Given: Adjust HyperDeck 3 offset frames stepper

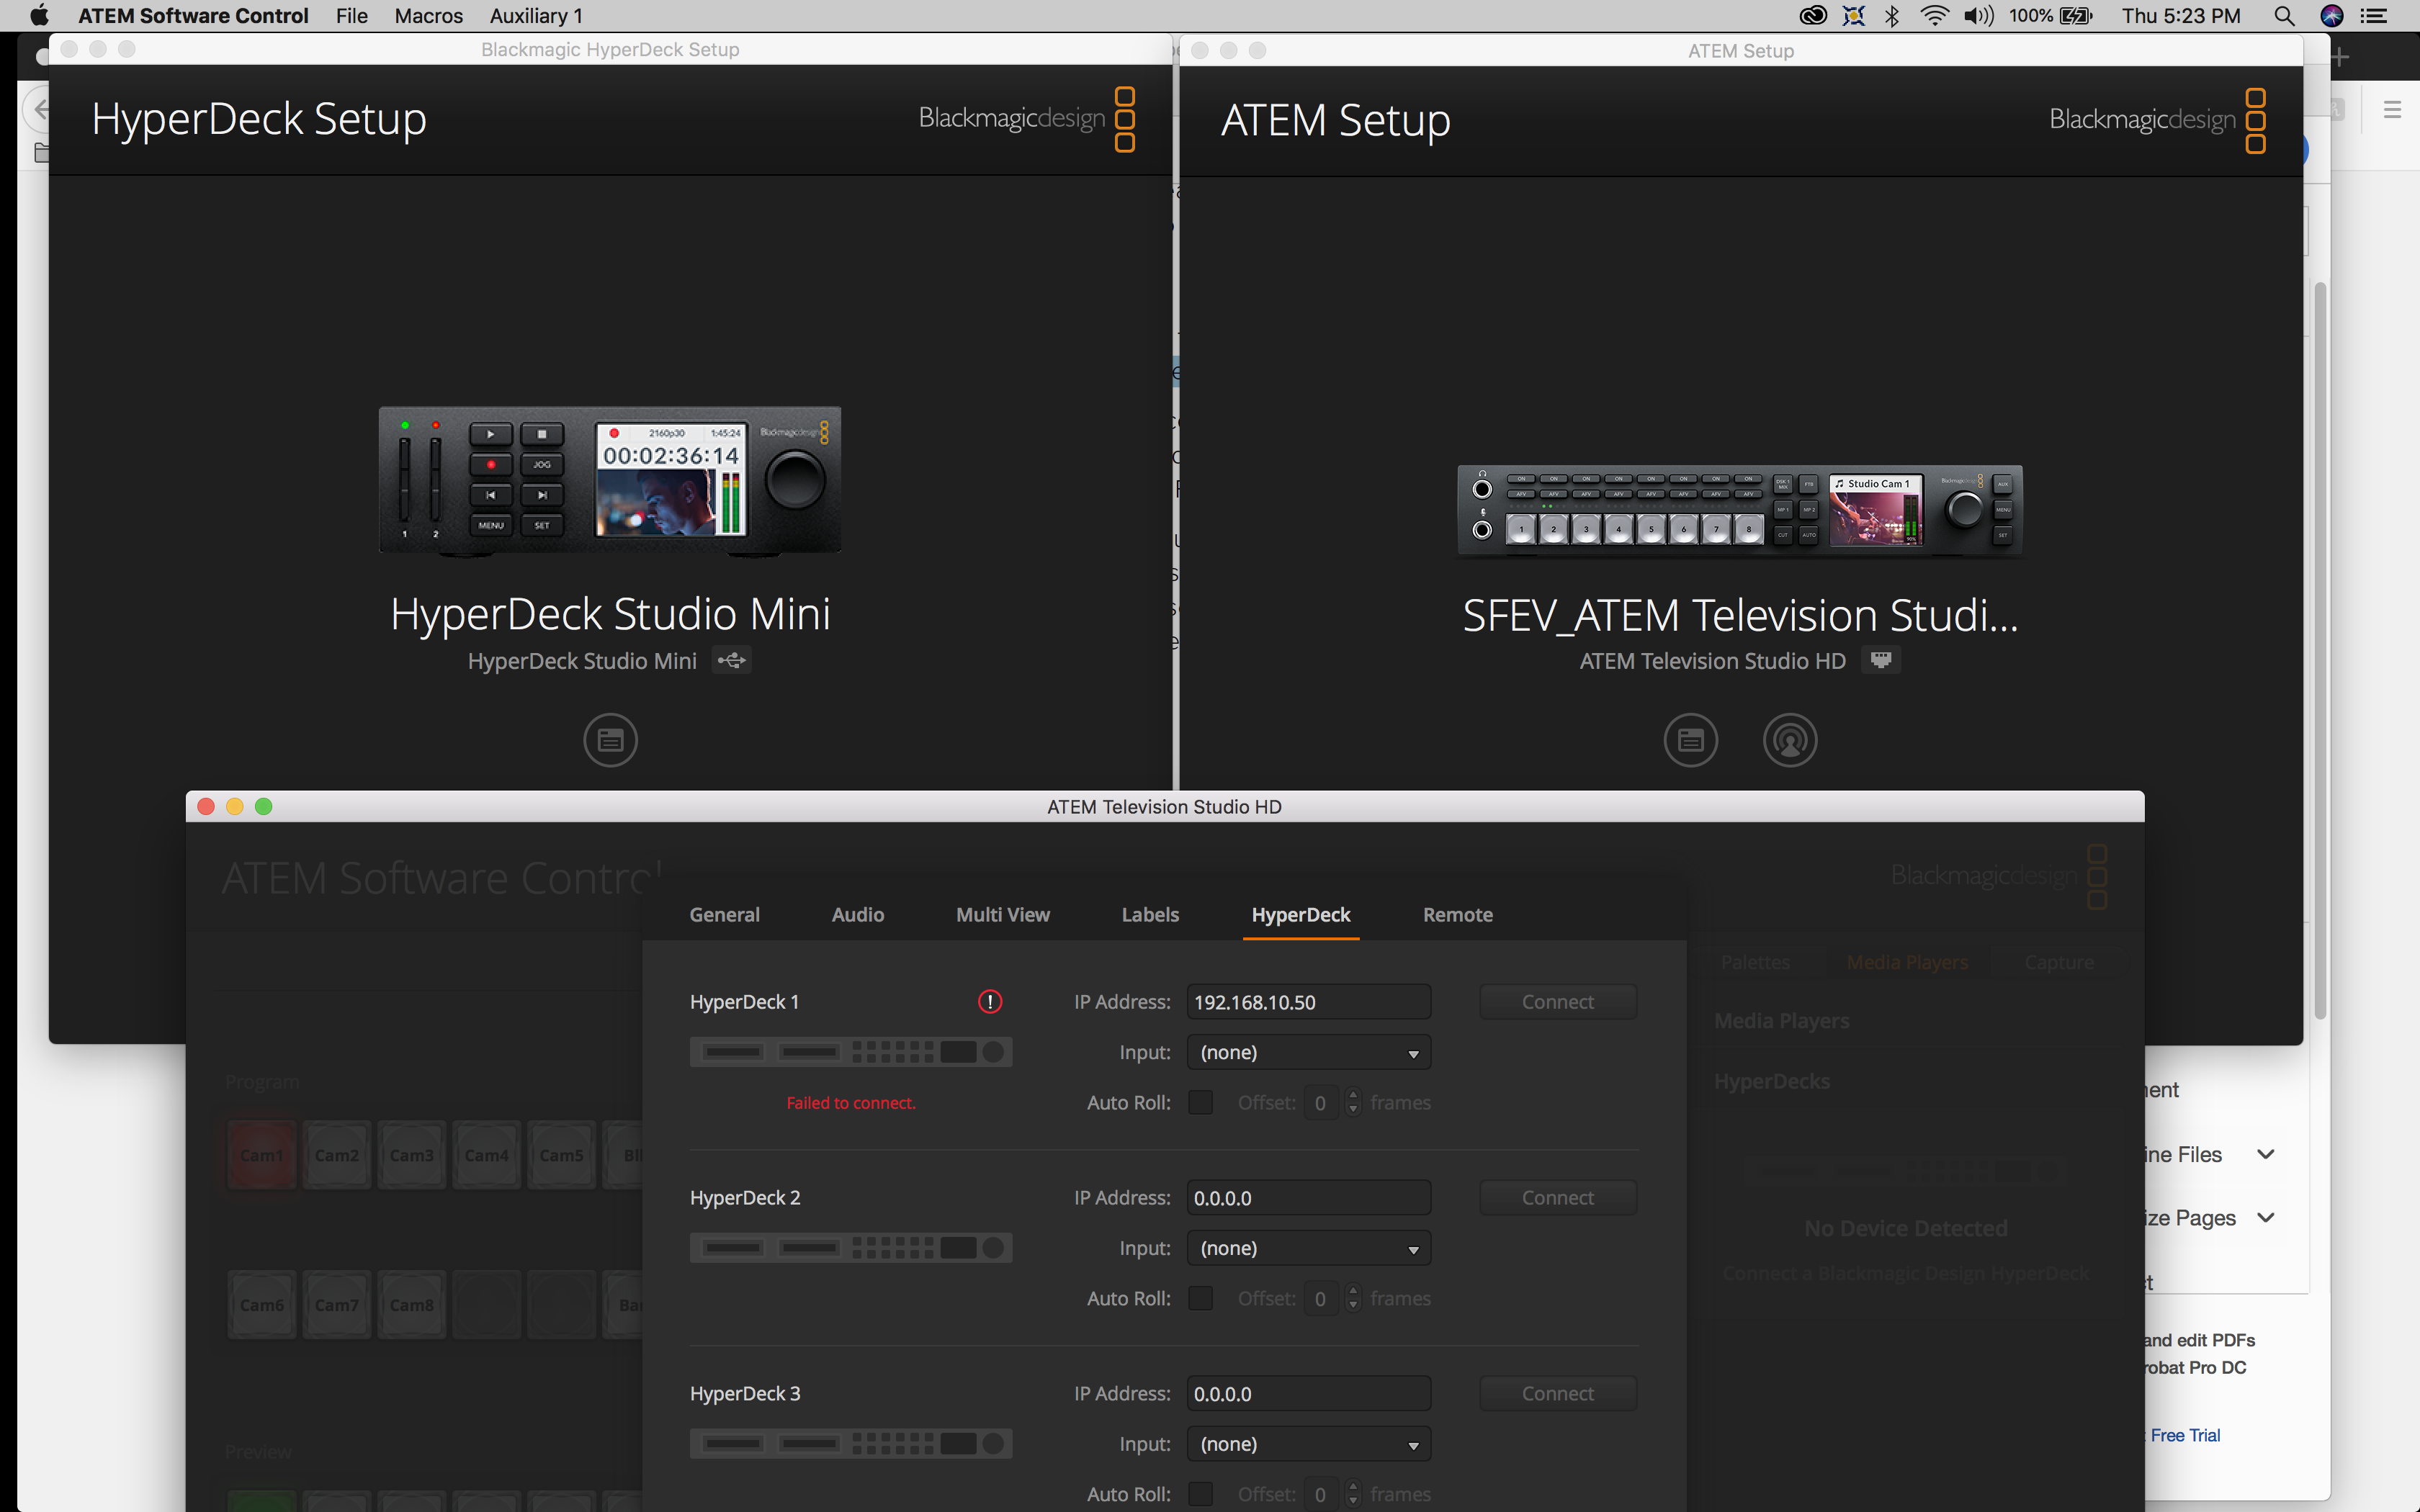Looking at the screenshot, I should [x=1353, y=1494].
